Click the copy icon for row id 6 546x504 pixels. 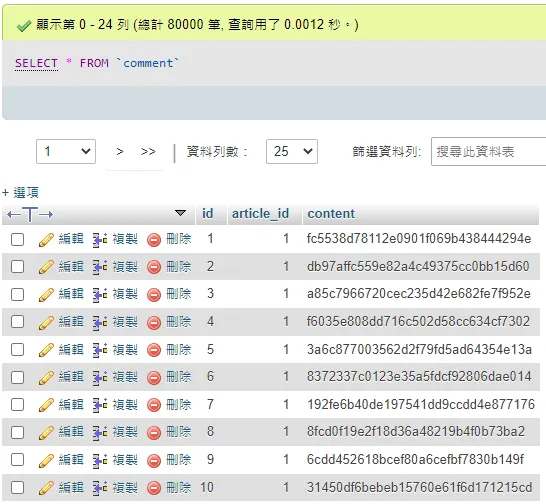coord(100,378)
